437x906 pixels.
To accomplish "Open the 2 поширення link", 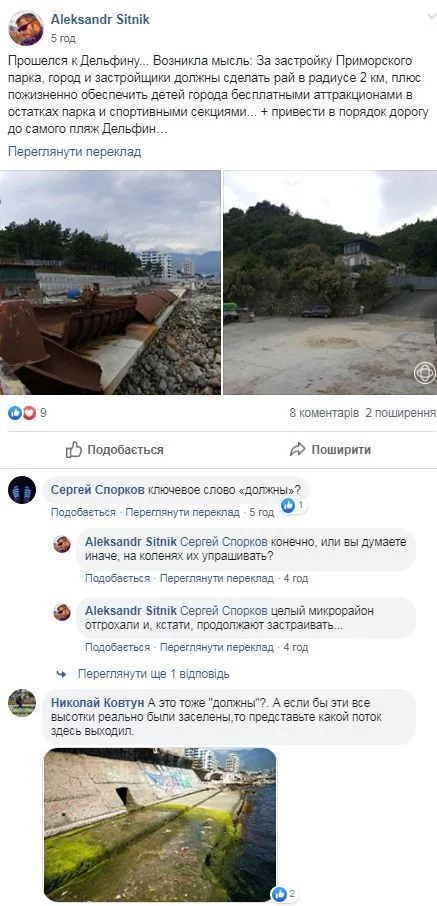I will tap(400, 413).
